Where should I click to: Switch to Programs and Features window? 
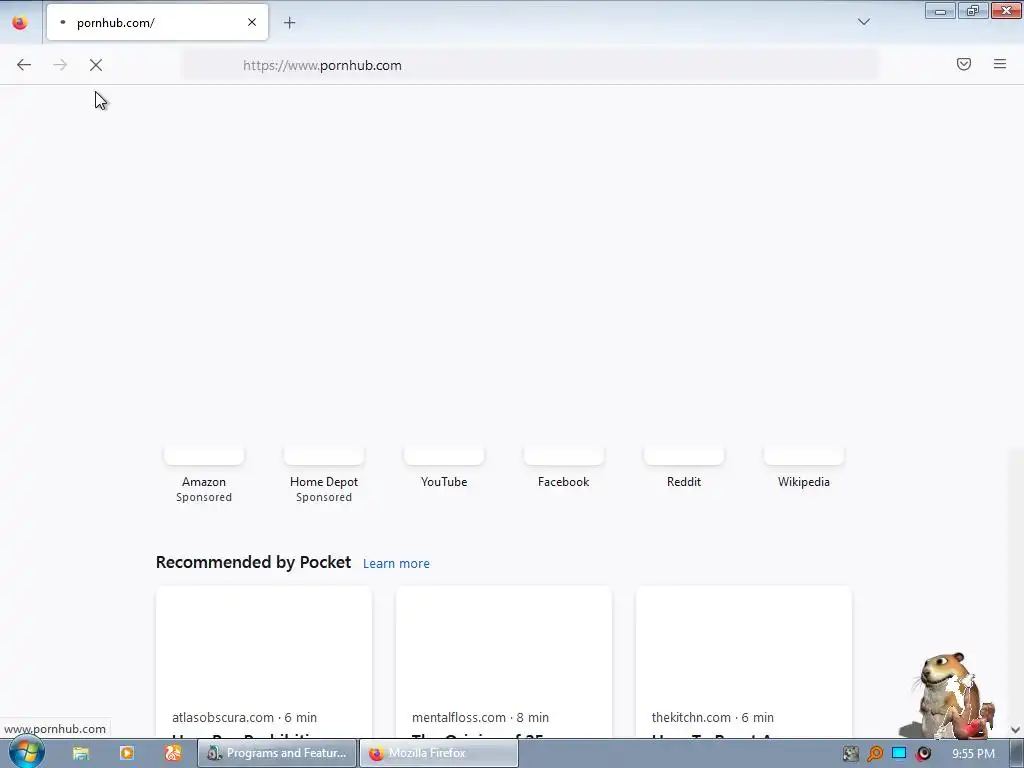click(278, 753)
